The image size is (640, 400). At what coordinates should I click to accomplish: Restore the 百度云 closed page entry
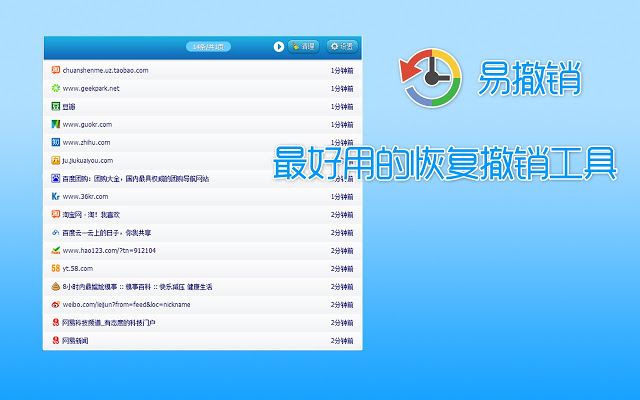coord(105,232)
